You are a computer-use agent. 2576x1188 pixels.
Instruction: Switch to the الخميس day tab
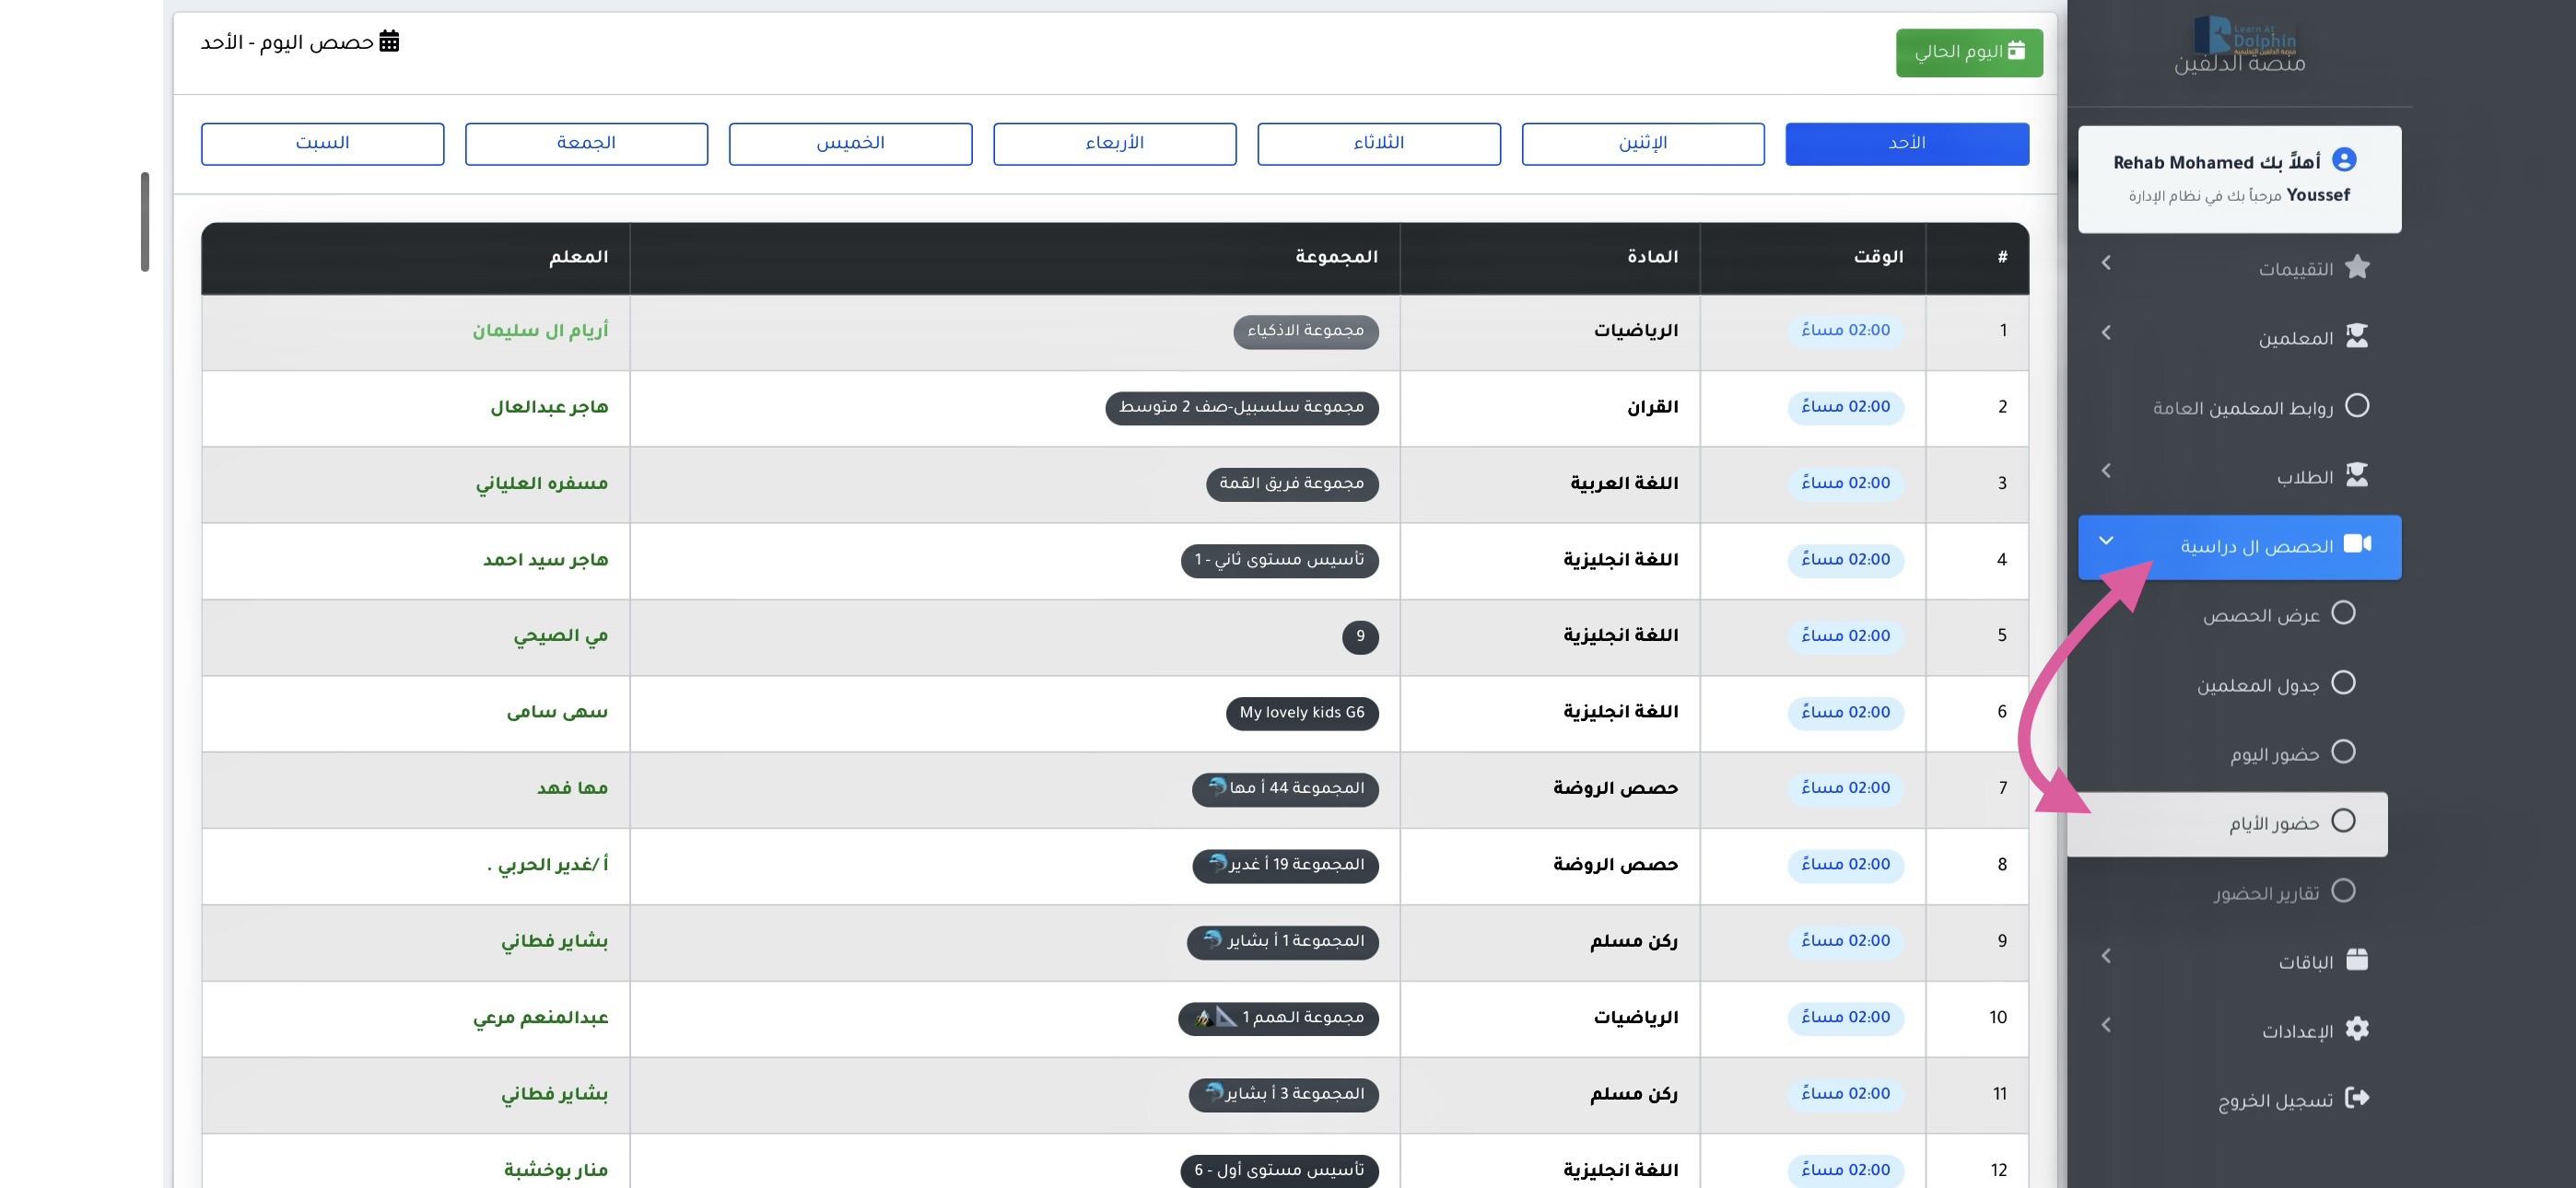(850, 144)
